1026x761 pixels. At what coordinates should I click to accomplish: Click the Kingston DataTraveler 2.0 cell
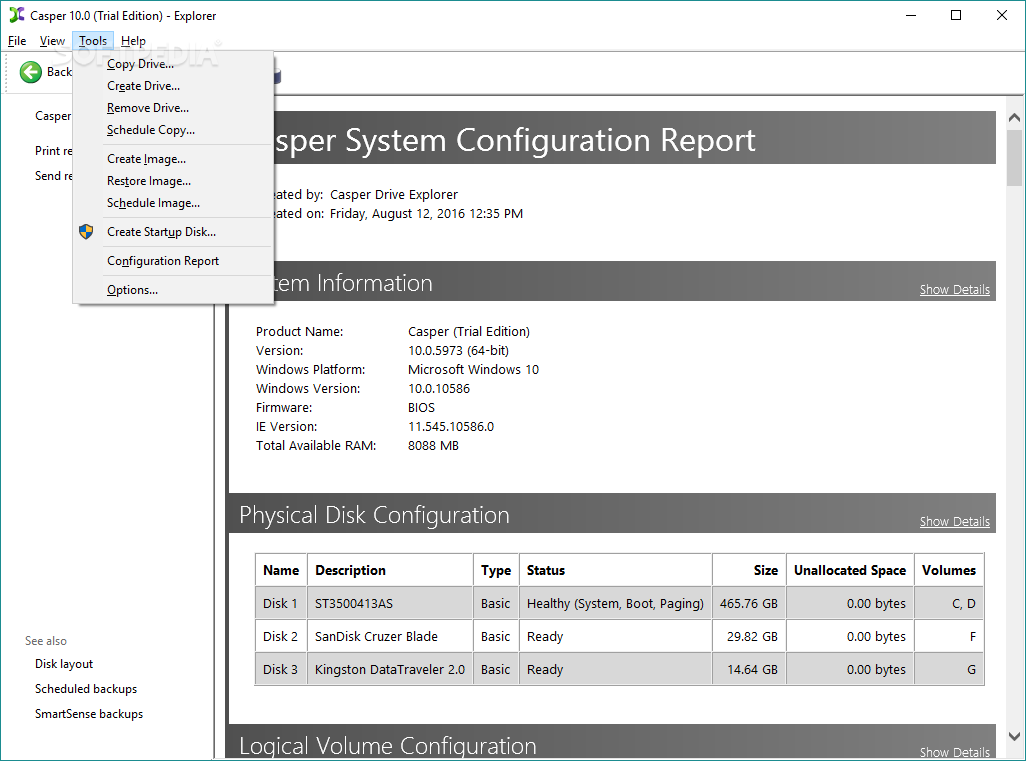coord(390,669)
